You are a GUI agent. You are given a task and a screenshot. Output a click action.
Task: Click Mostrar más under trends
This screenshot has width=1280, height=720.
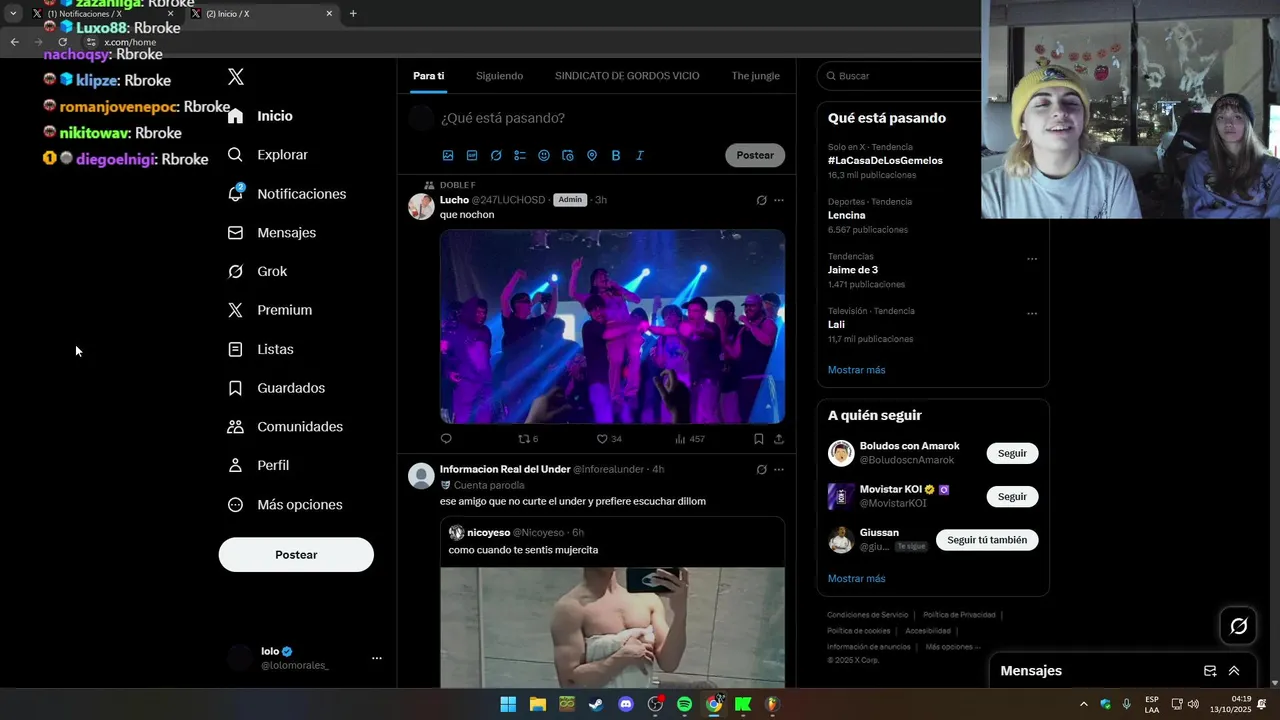[x=856, y=370]
